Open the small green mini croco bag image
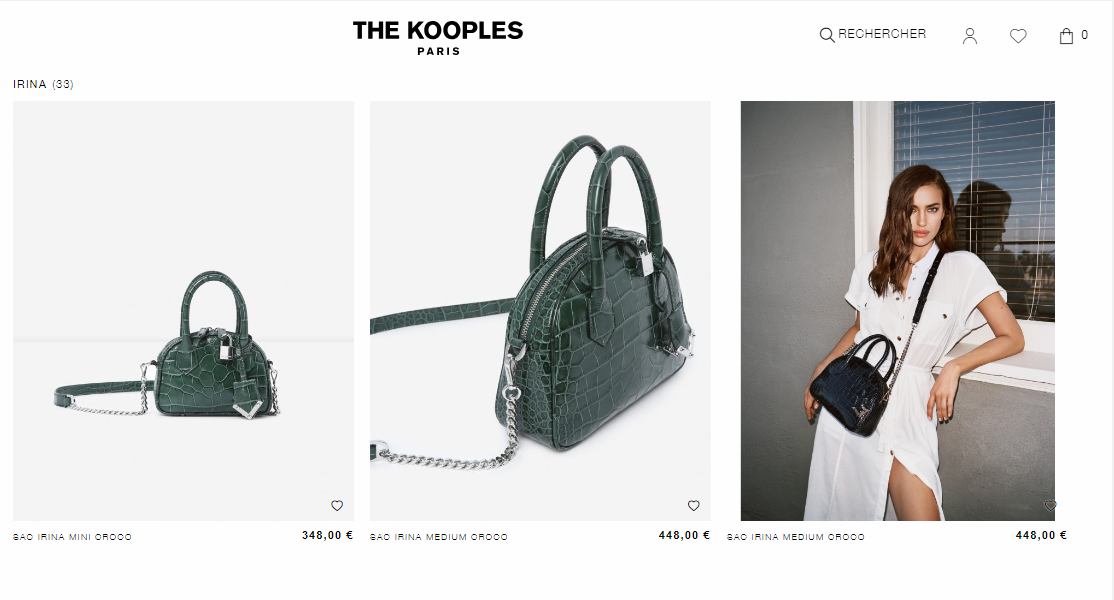The image size is (1114, 600). point(183,310)
